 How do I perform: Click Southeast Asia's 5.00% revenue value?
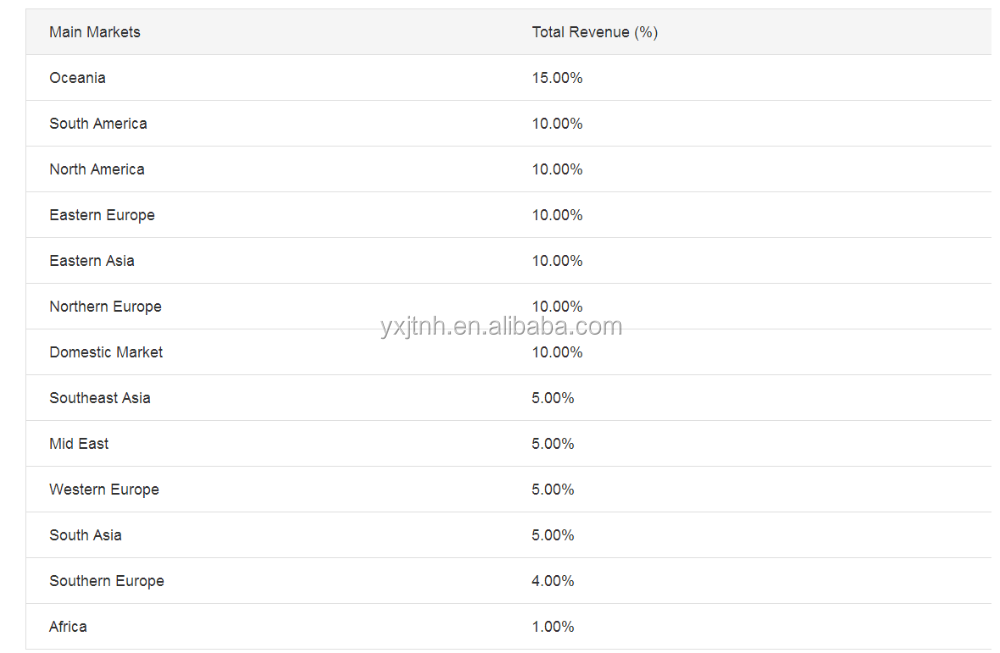(x=553, y=398)
